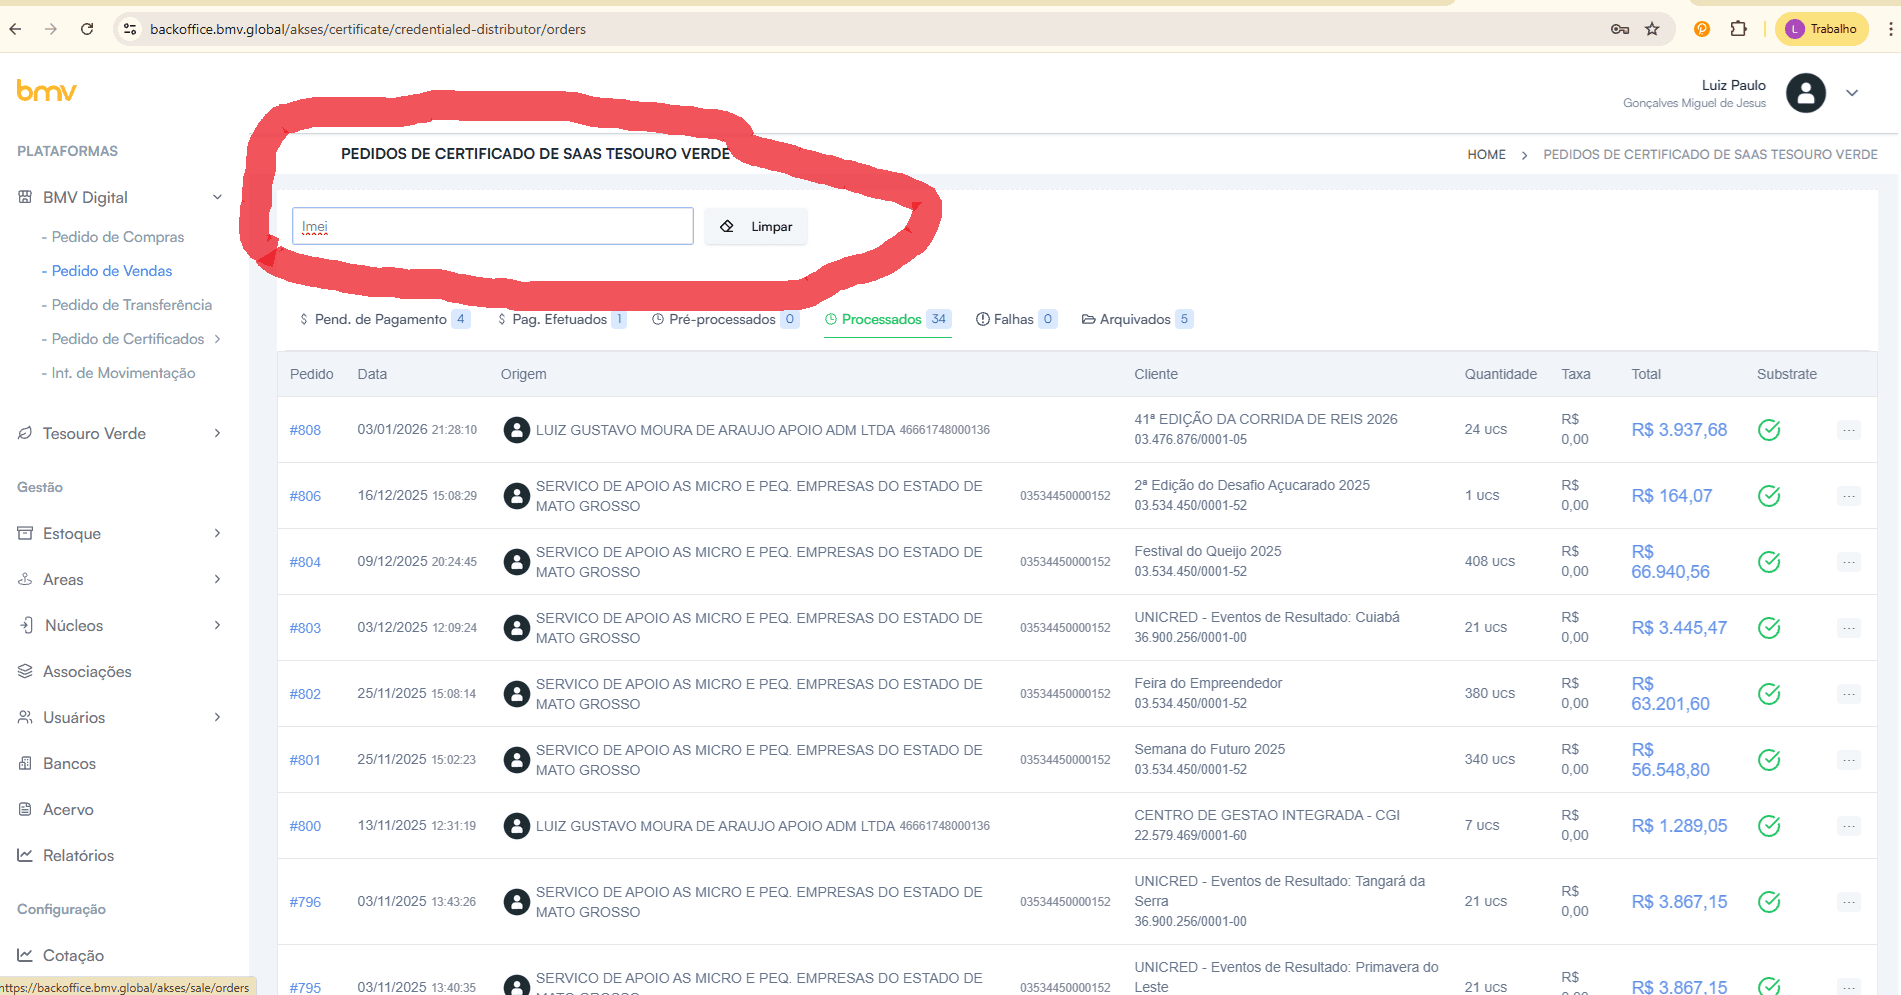Go back to the previous browser page
The width and height of the screenshot is (1901, 995).
pyautogui.click(x=15, y=29)
